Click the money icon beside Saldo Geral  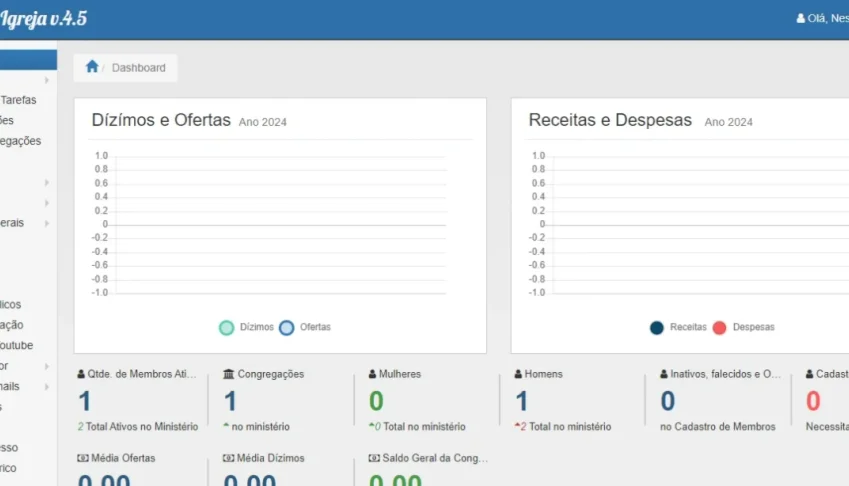pyautogui.click(x=374, y=458)
